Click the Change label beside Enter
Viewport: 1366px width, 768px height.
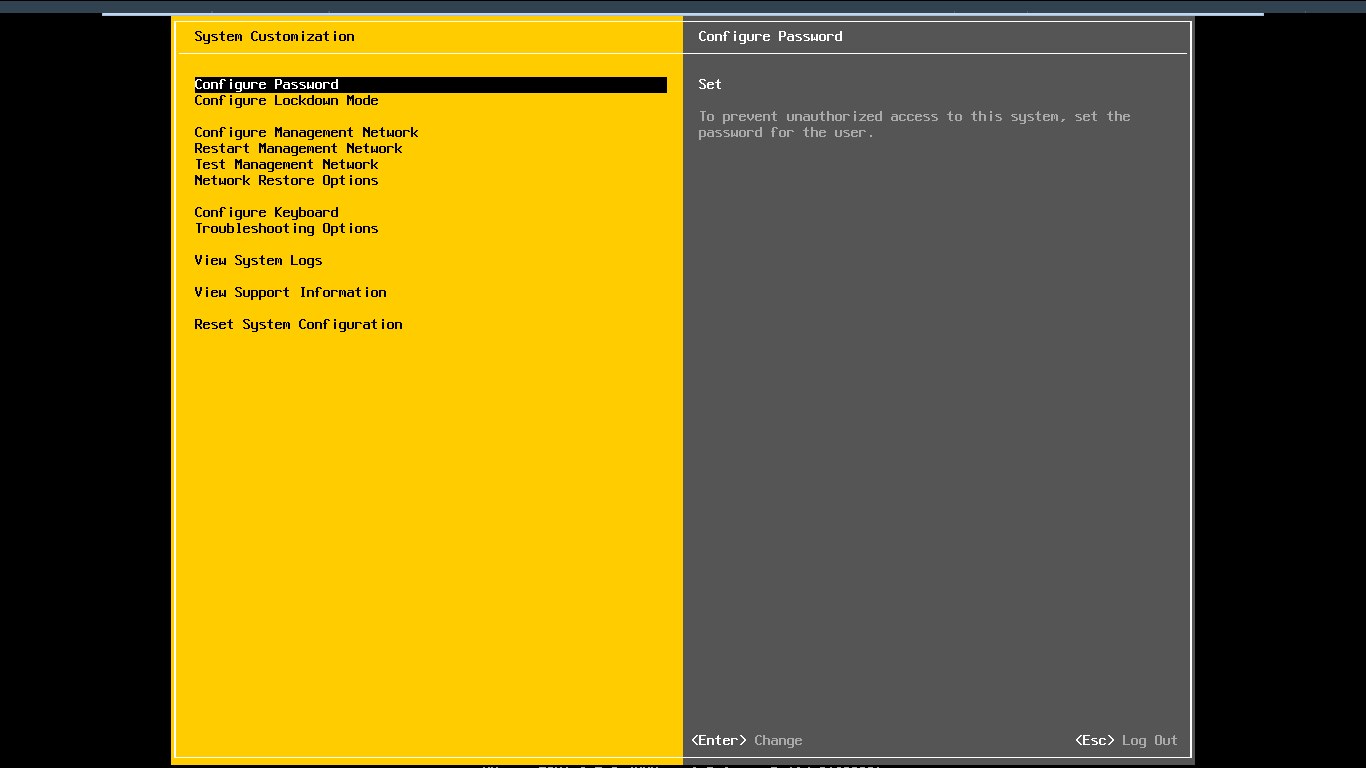coord(778,741)
